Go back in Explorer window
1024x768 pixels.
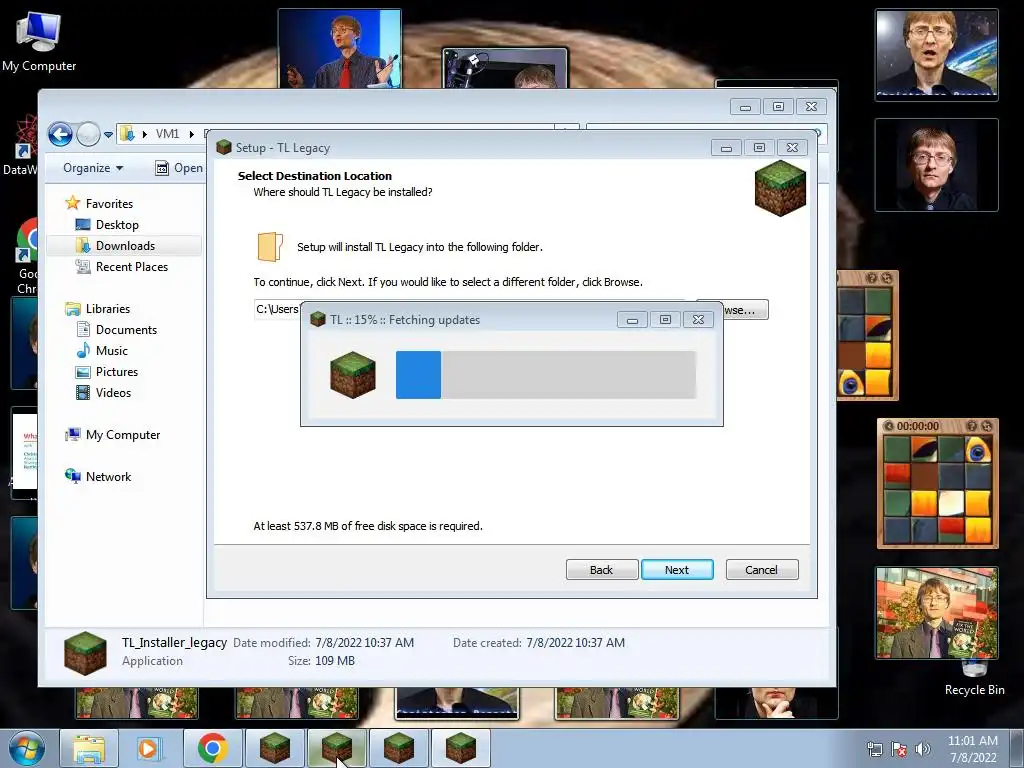(60, 135)
